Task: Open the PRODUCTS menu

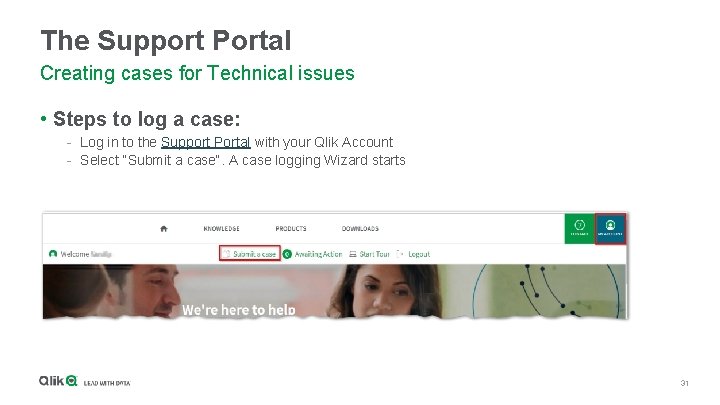Action: coord(291,229)
